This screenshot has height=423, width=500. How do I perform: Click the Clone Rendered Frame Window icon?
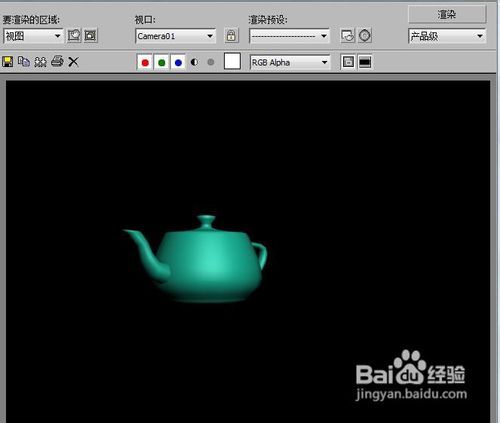[x=40, y=62]
